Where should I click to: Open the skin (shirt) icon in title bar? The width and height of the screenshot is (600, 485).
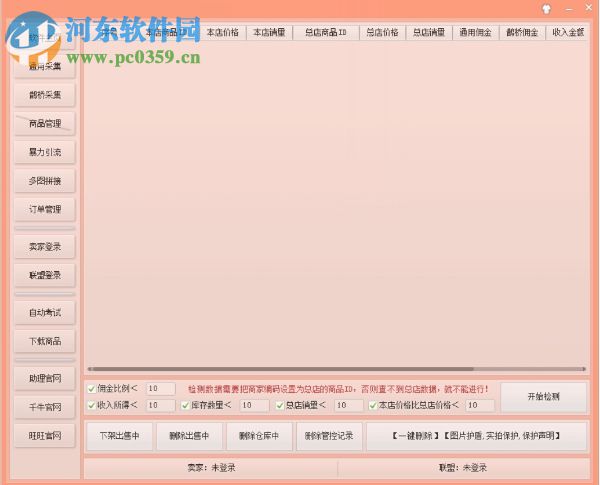pos(547,9)
